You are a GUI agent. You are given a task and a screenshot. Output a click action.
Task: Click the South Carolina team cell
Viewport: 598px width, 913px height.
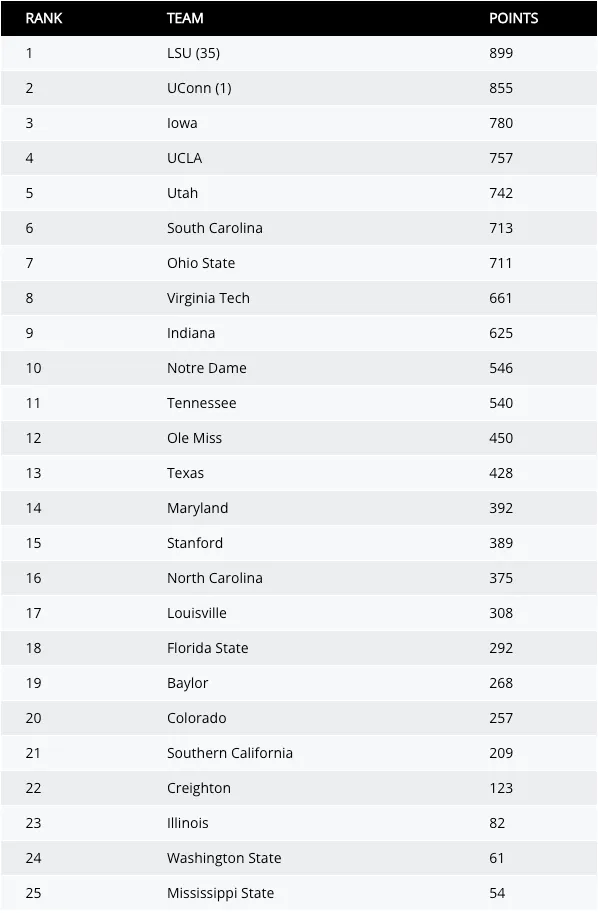(215, 228)
